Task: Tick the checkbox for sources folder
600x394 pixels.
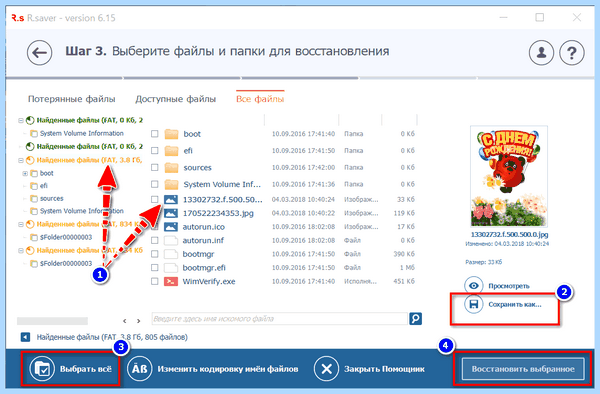Action: point(155,168)
